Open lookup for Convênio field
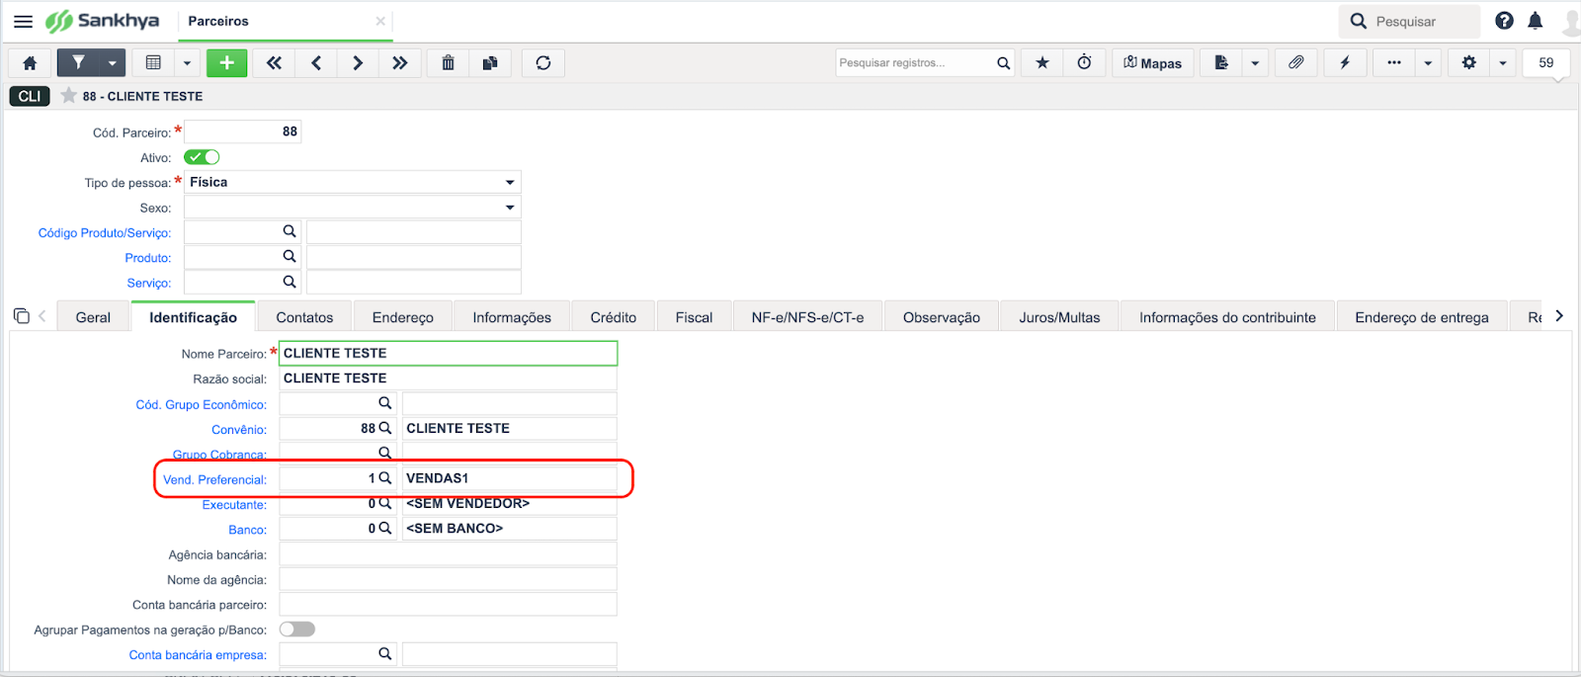This screenshot has height=677, width=1581. pos(385,428)
